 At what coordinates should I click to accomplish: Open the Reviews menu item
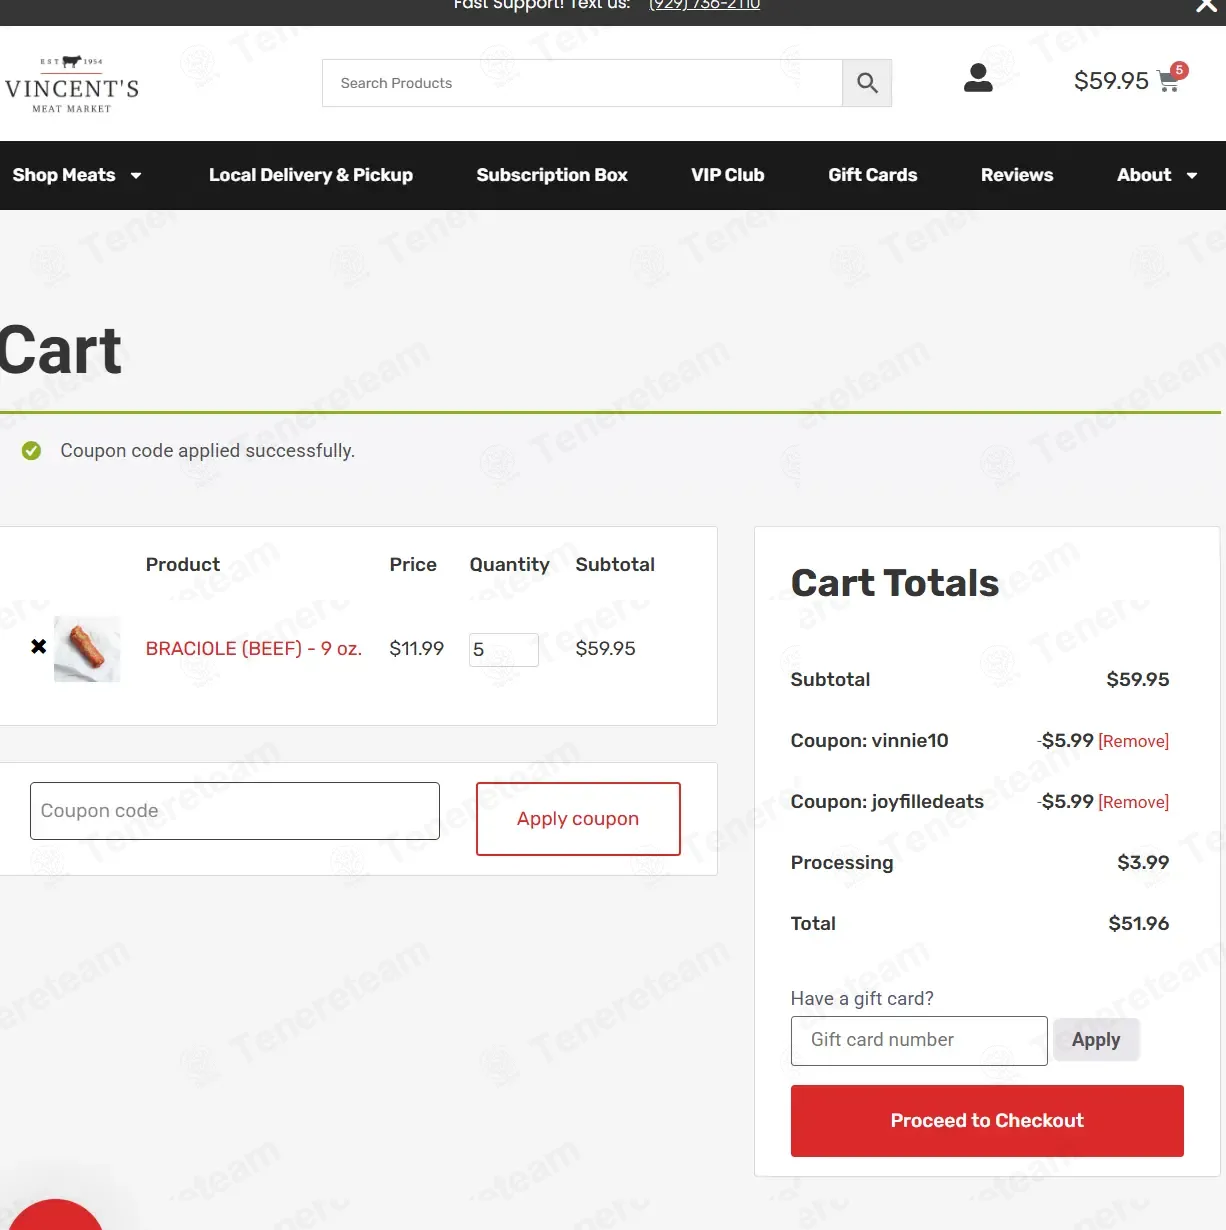(x=1017, y=175)
